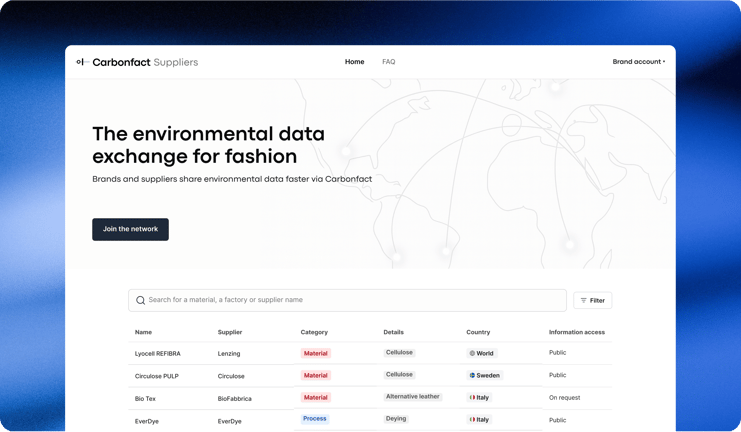Click Public access in Circulose PULP row
Screen dimensions: 741x432
click(x=558, y=375)
